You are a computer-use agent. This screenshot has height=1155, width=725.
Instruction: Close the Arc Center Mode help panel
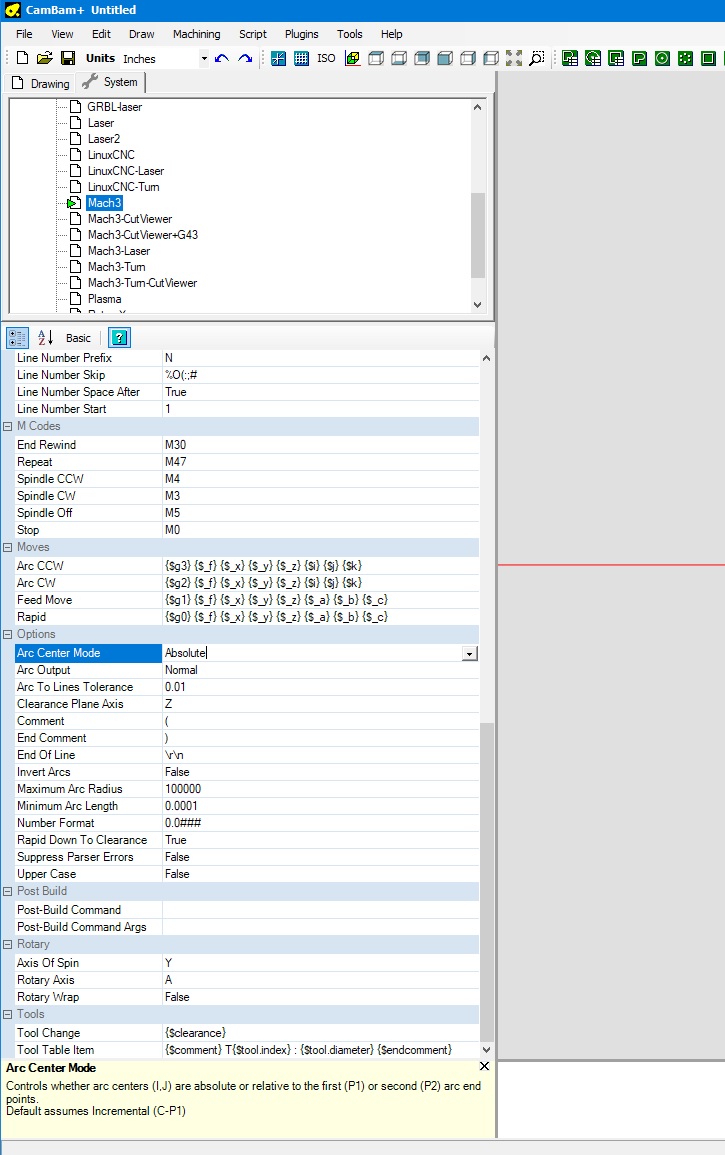pyautogui.click(x=484, y=1066)
